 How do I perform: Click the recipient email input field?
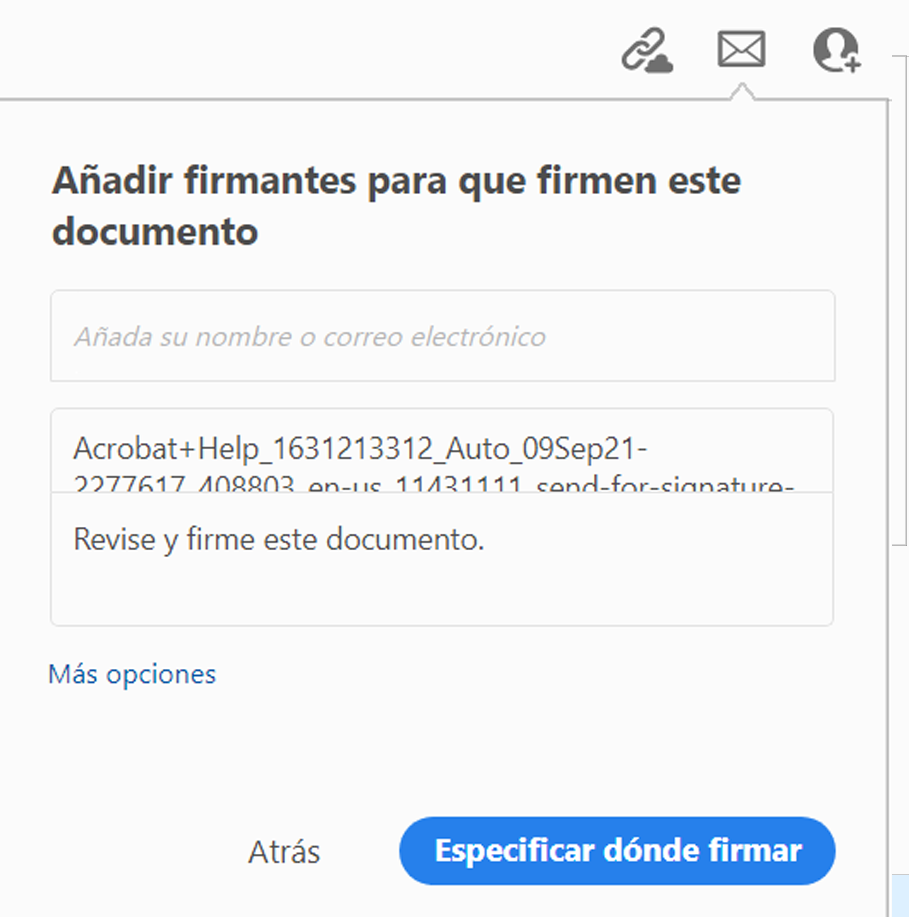pyautogui.click(x=442, y=336)
